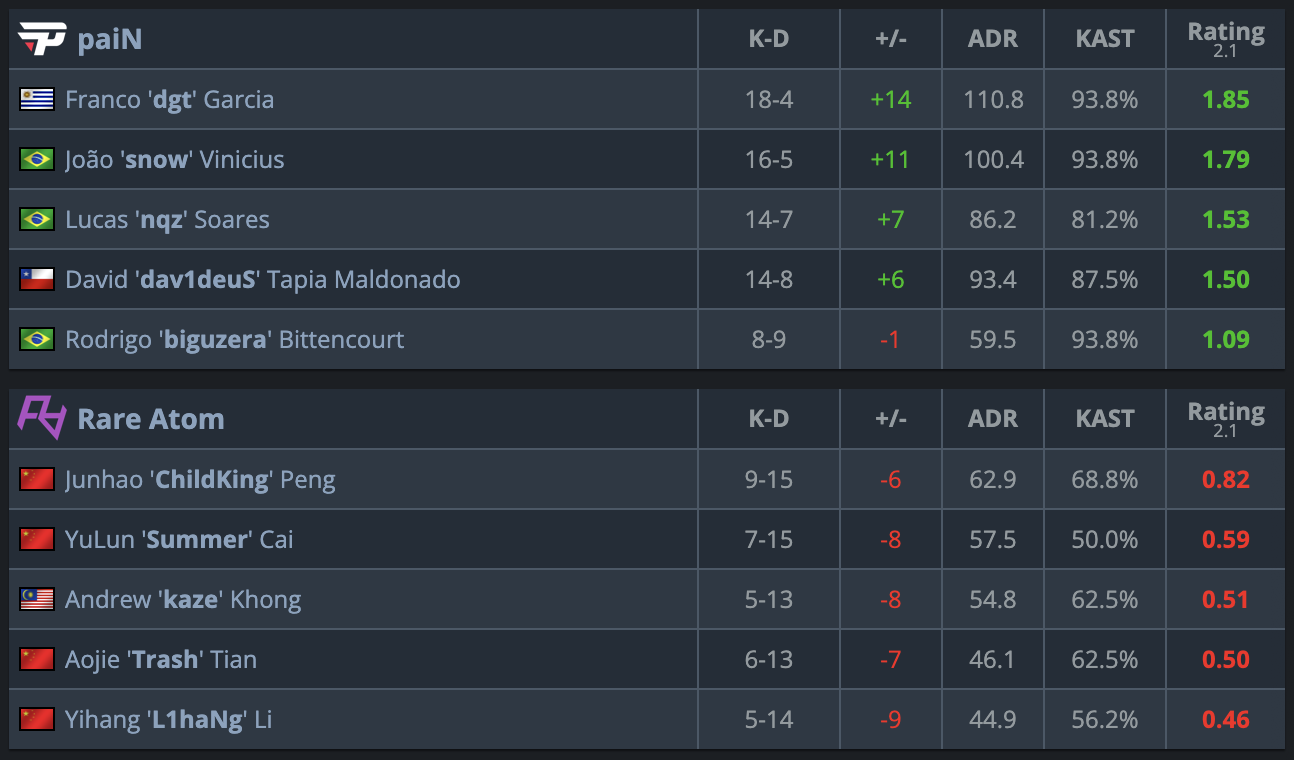The image size is (1294, 760).
Task: Click the paiN team logo icon
Action: pyautogui.click(x=42, y=39)
